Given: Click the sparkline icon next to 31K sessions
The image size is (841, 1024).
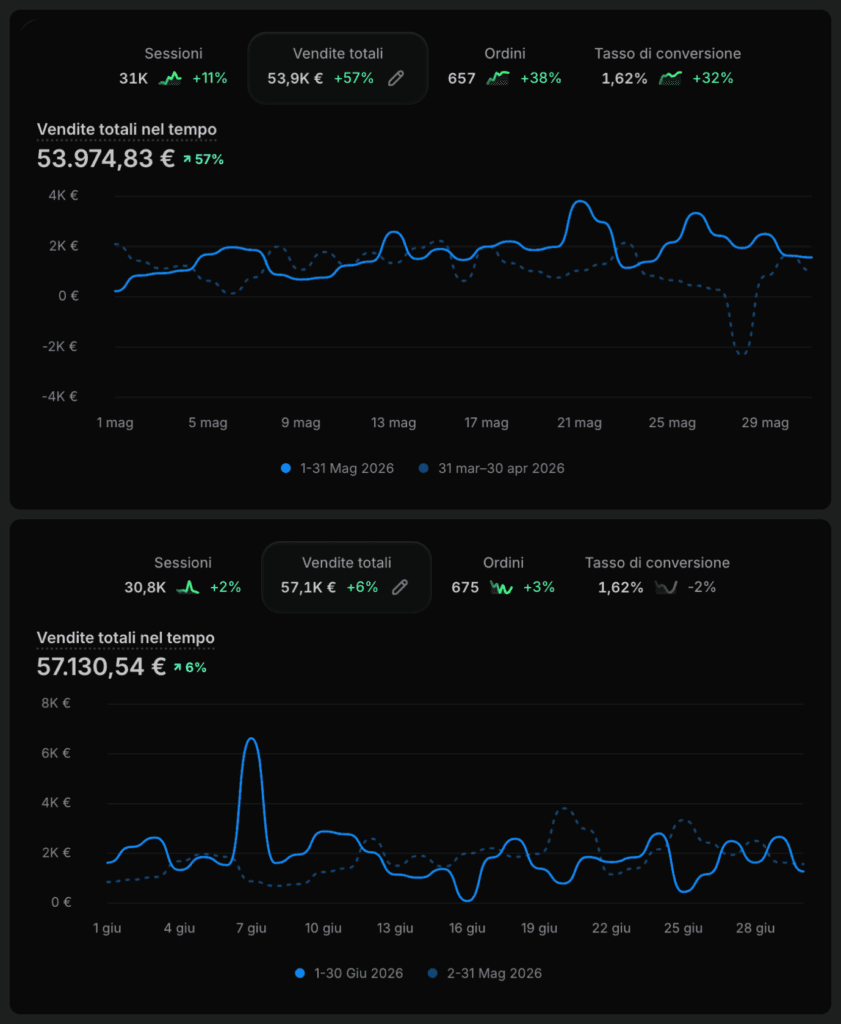Looking at the screenshot, I should [x=170, y=78].
